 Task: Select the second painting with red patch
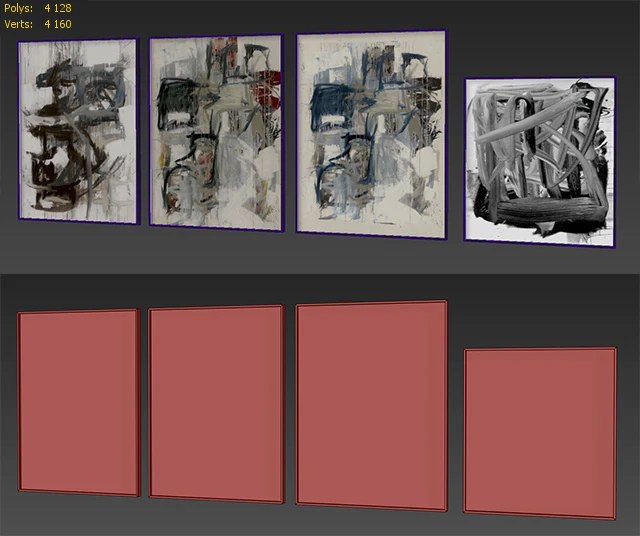coord(216,133)
